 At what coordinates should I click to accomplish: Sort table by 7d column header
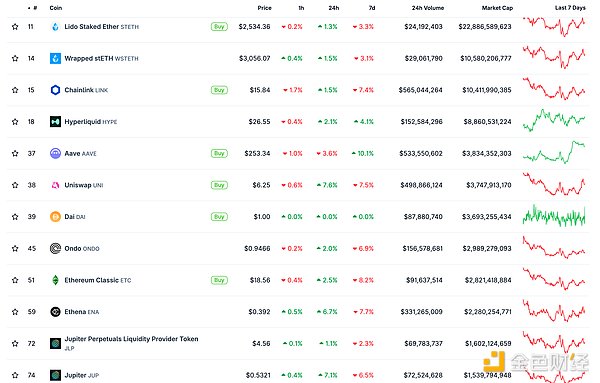tap(372, 8)
